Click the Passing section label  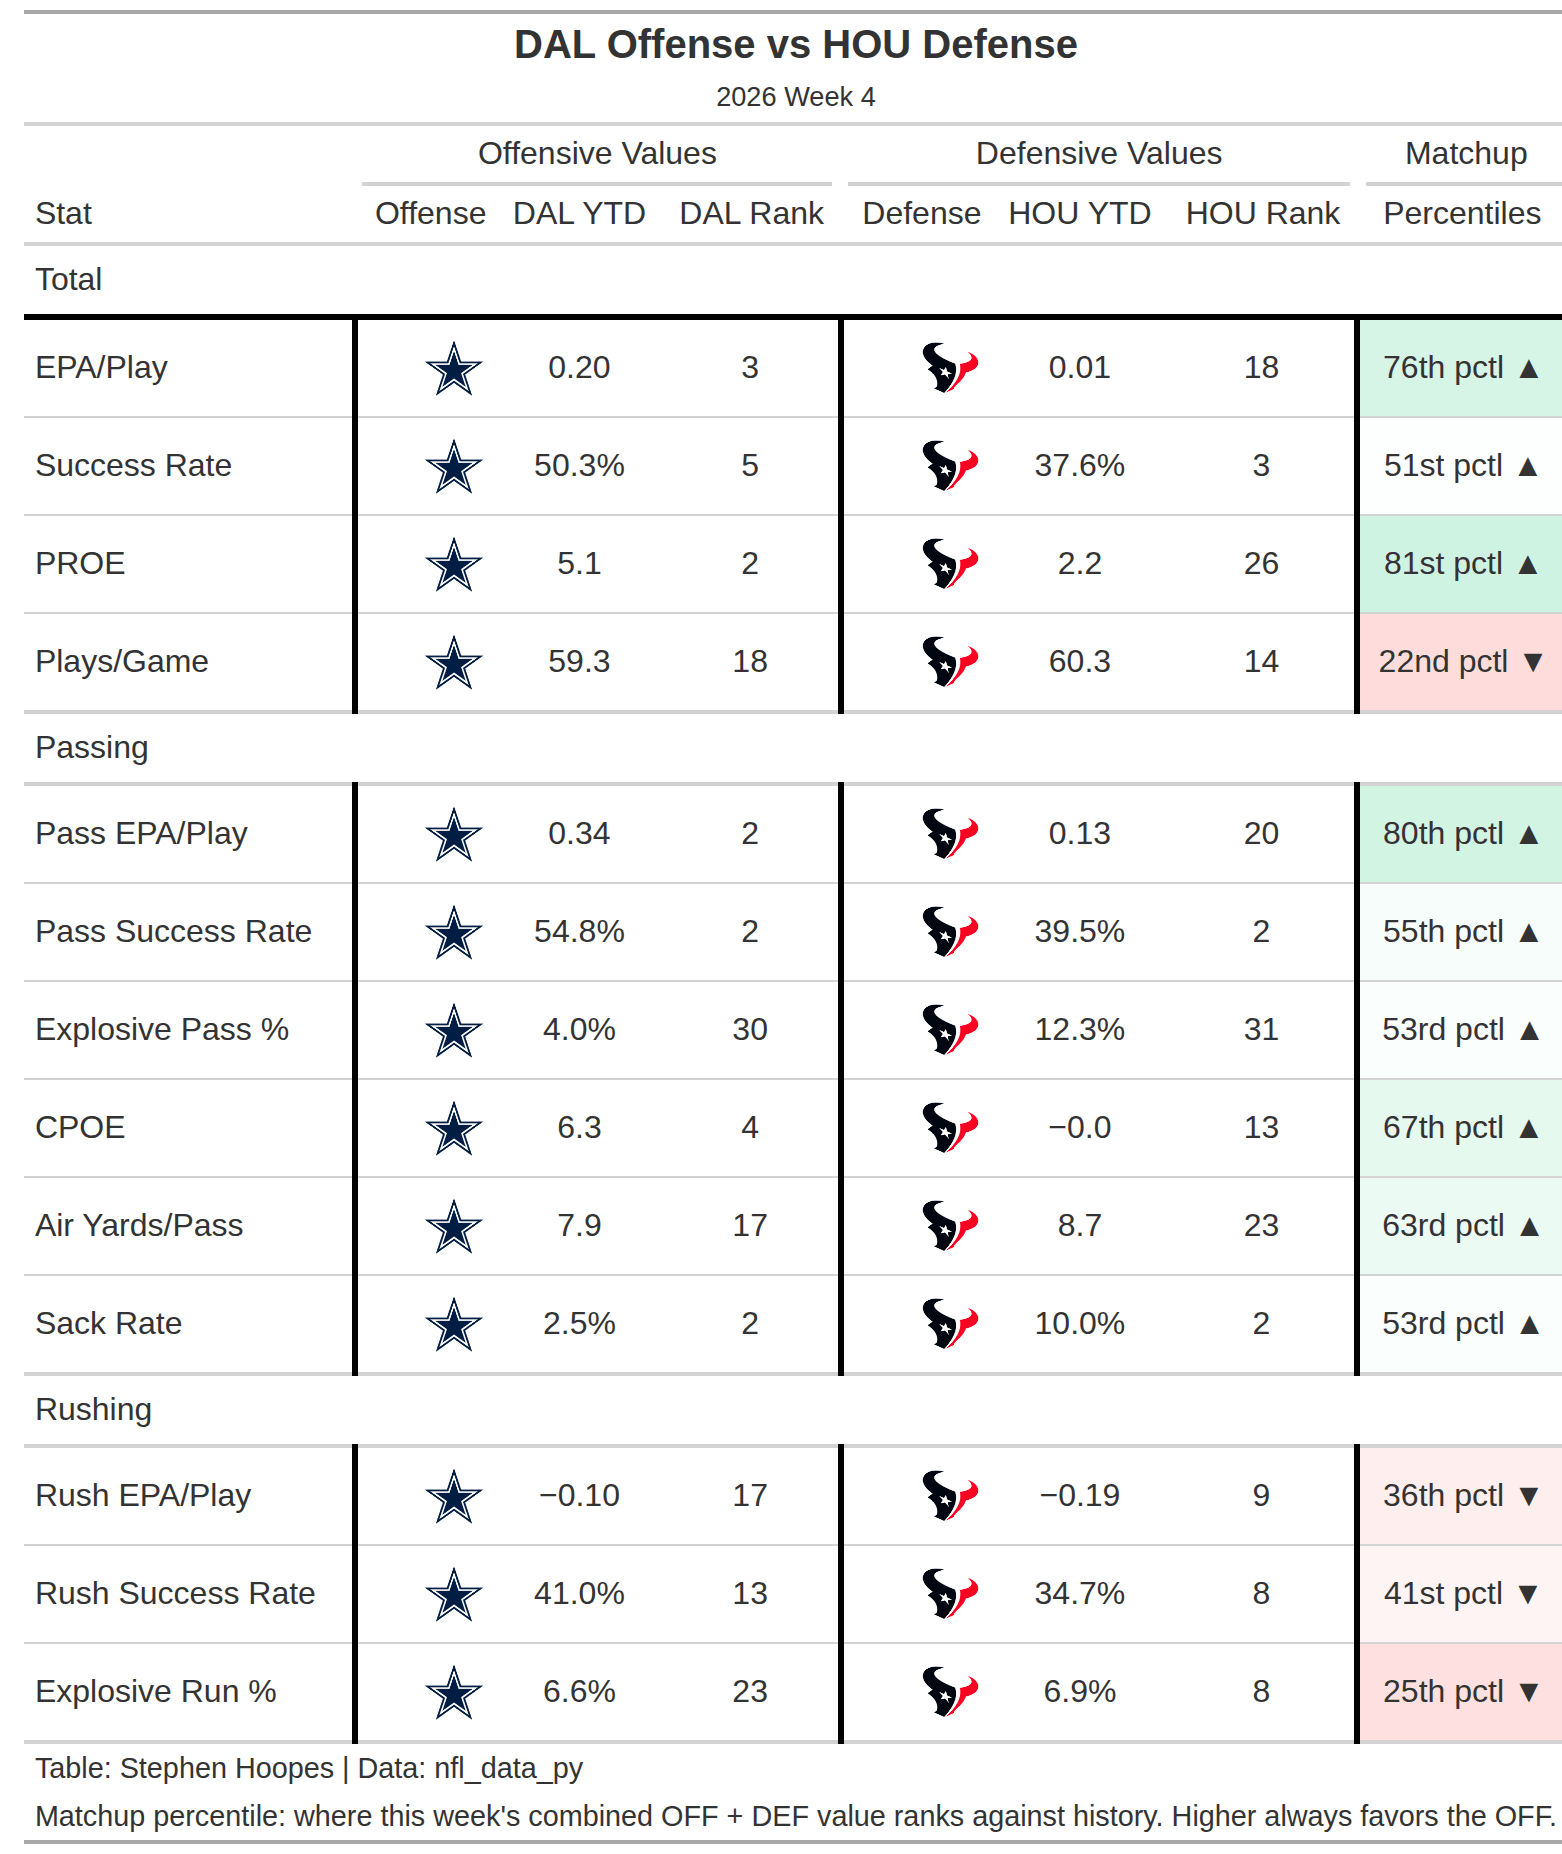click(92, 748)
